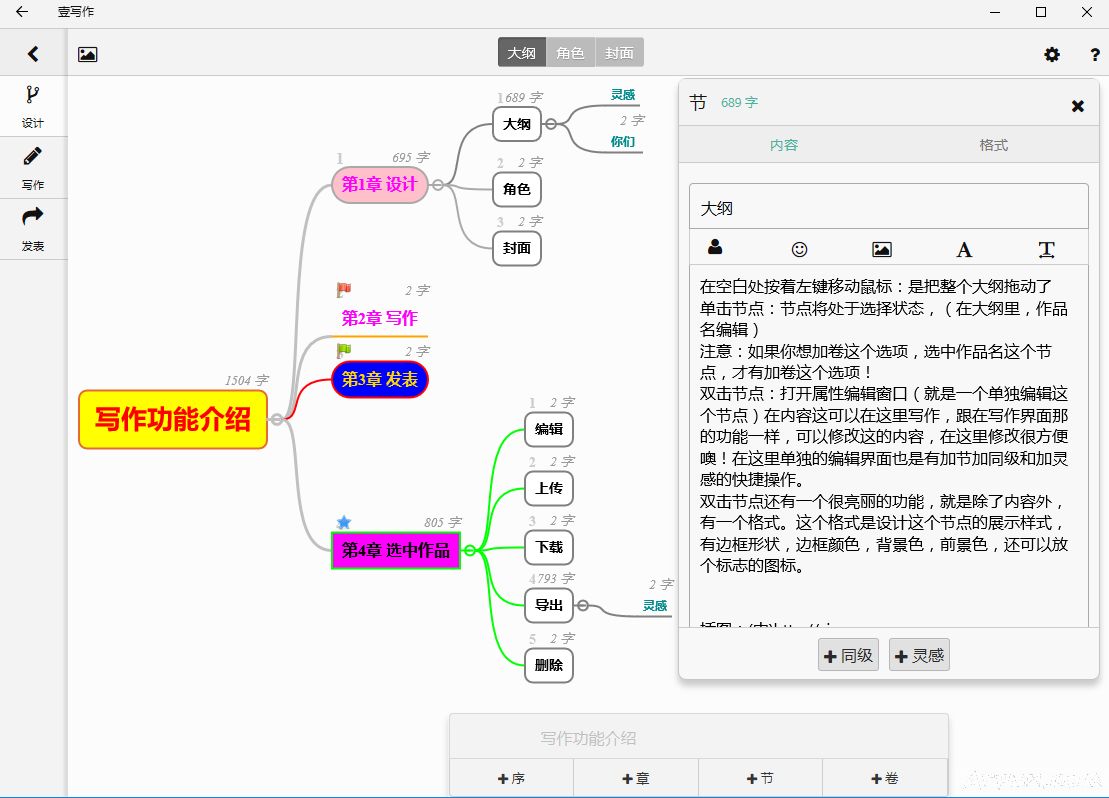Click the font style A icon
This screenshot has width=1109, height=798.
(964, 249)
